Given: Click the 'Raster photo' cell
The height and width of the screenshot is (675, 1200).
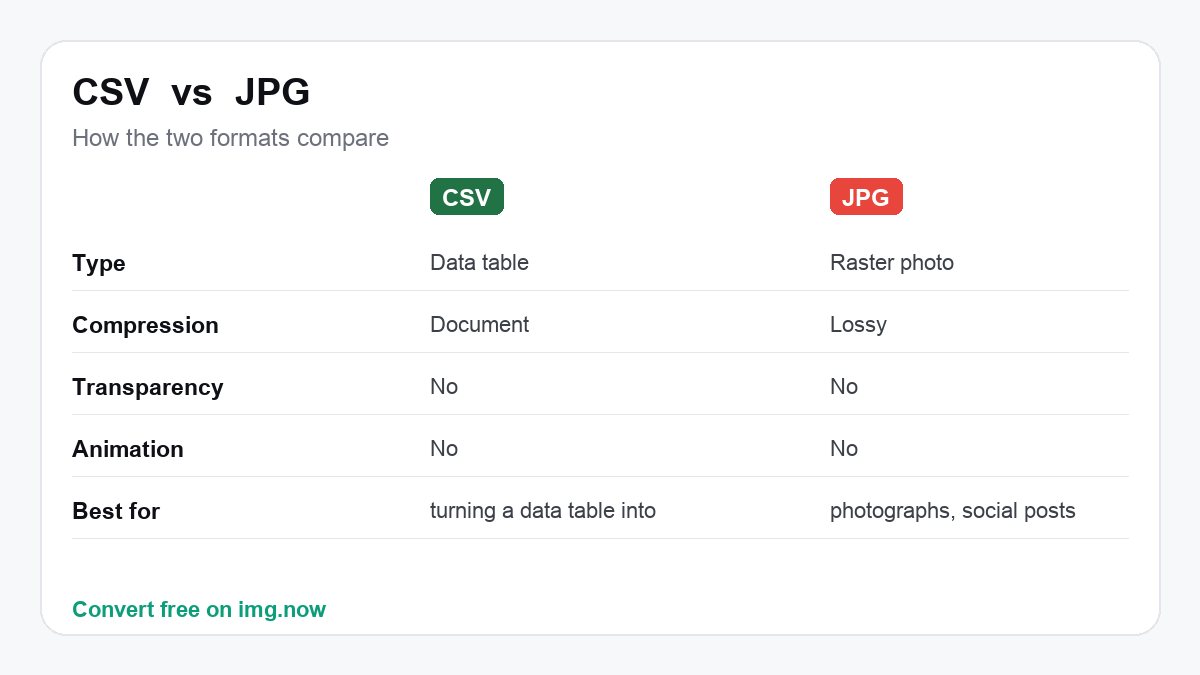Looking at the screenshot, I should point(892,263).
